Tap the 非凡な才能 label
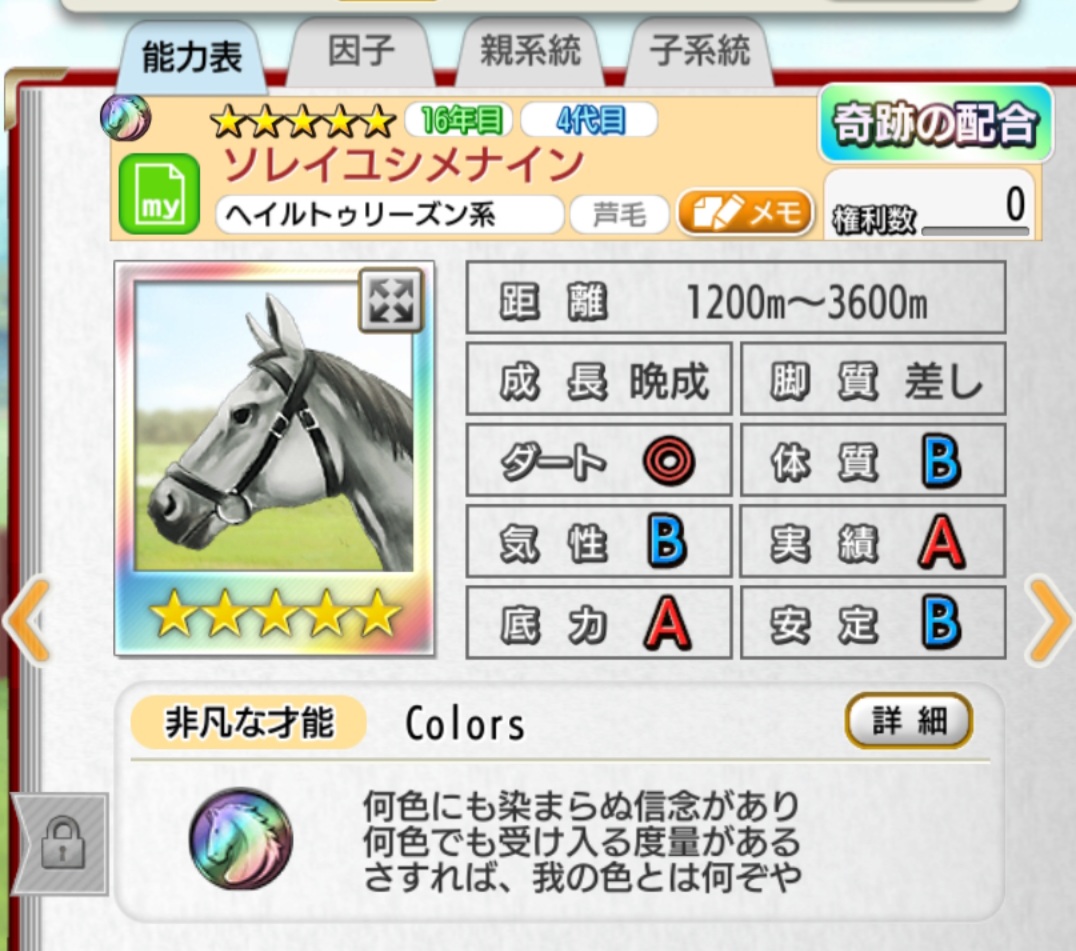Screen dimensions: 1076x951 248,722
